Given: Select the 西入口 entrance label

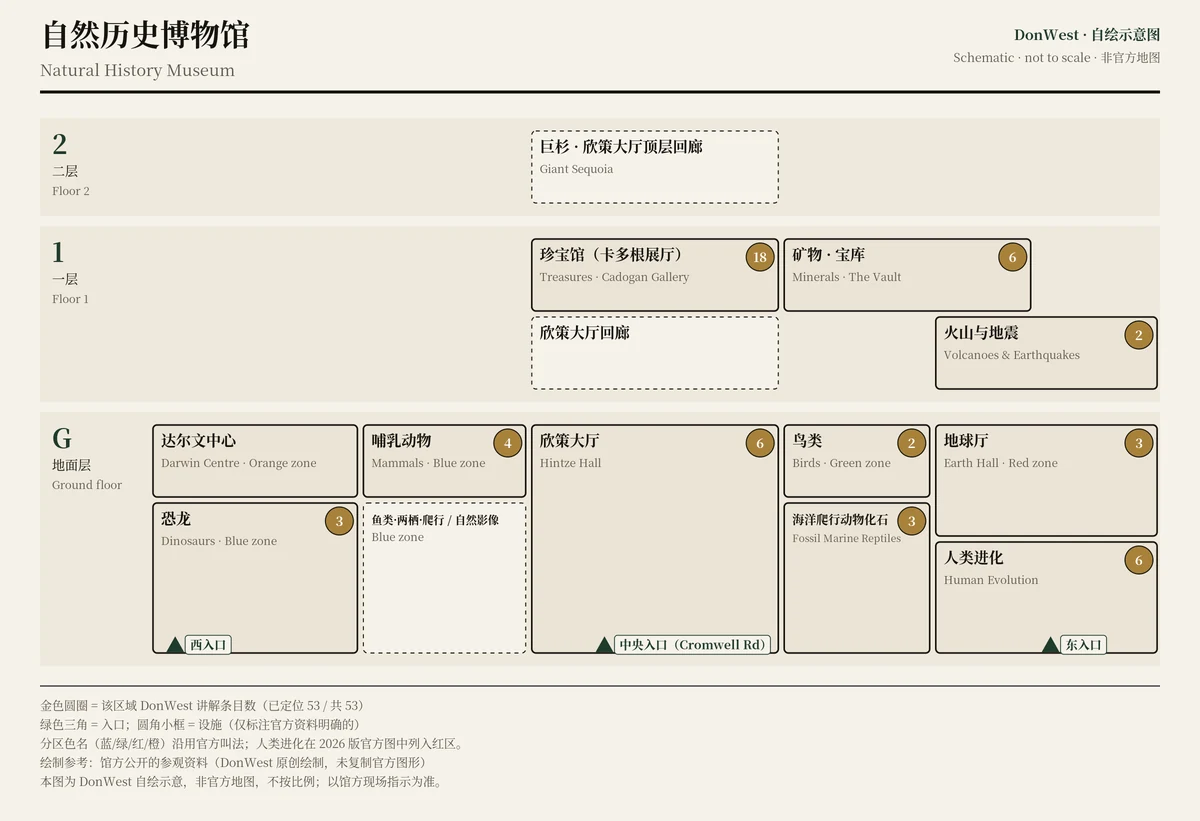Looking at the screenshot, I should (x=209, y=645).
